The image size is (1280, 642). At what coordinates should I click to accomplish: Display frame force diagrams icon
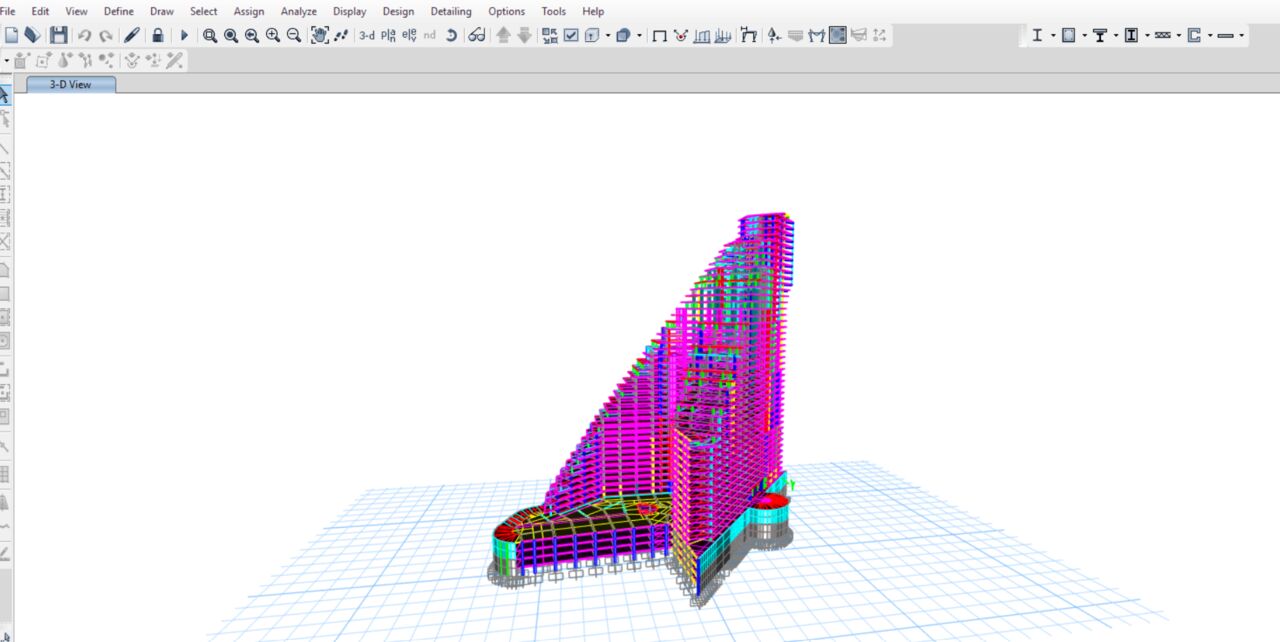pyautogui.click(x=723, y=35)
